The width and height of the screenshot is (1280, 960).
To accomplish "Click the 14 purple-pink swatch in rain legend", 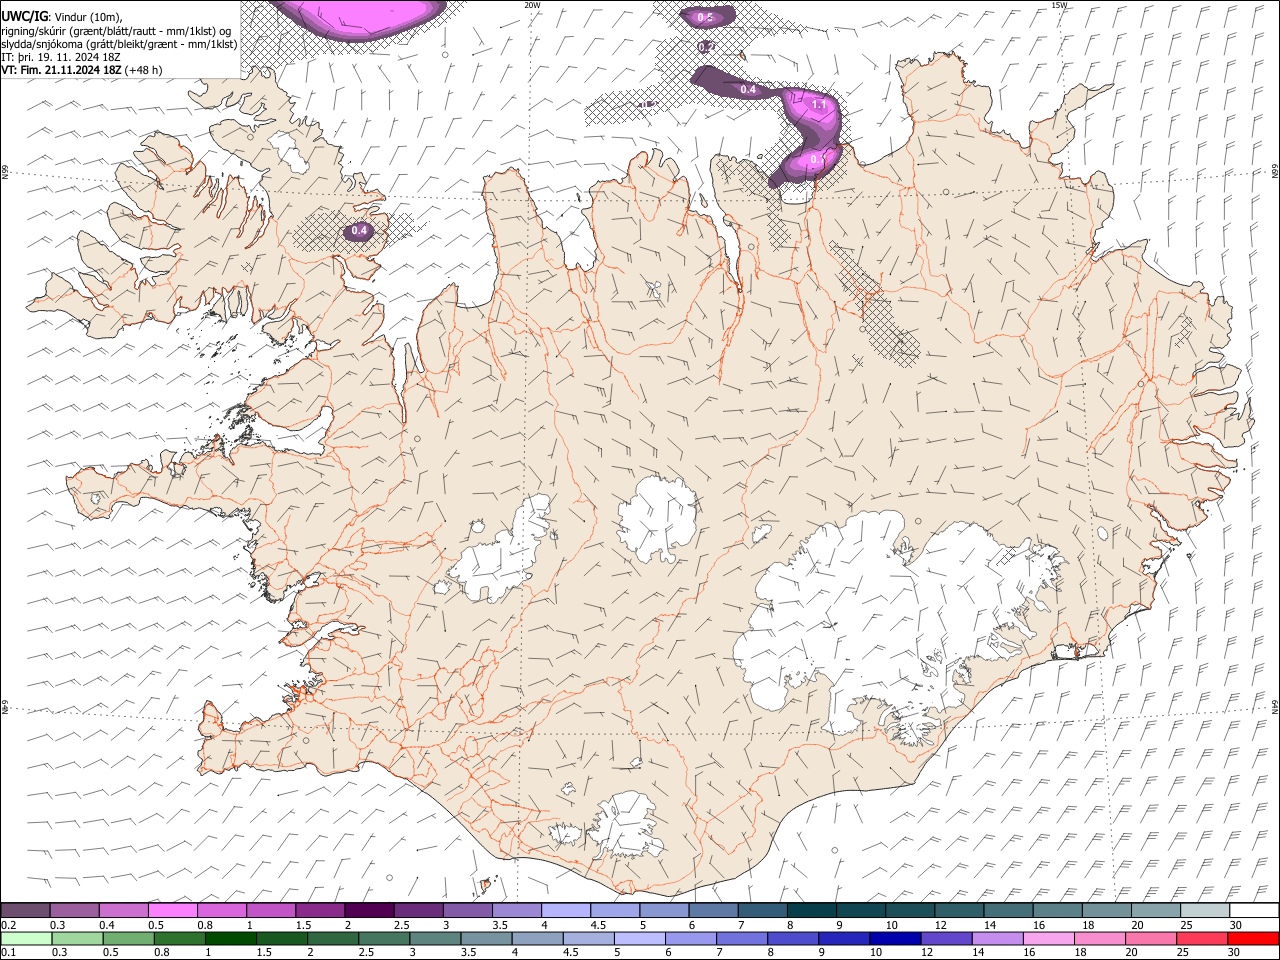I will pyautogui.click(x=997, y=938).
